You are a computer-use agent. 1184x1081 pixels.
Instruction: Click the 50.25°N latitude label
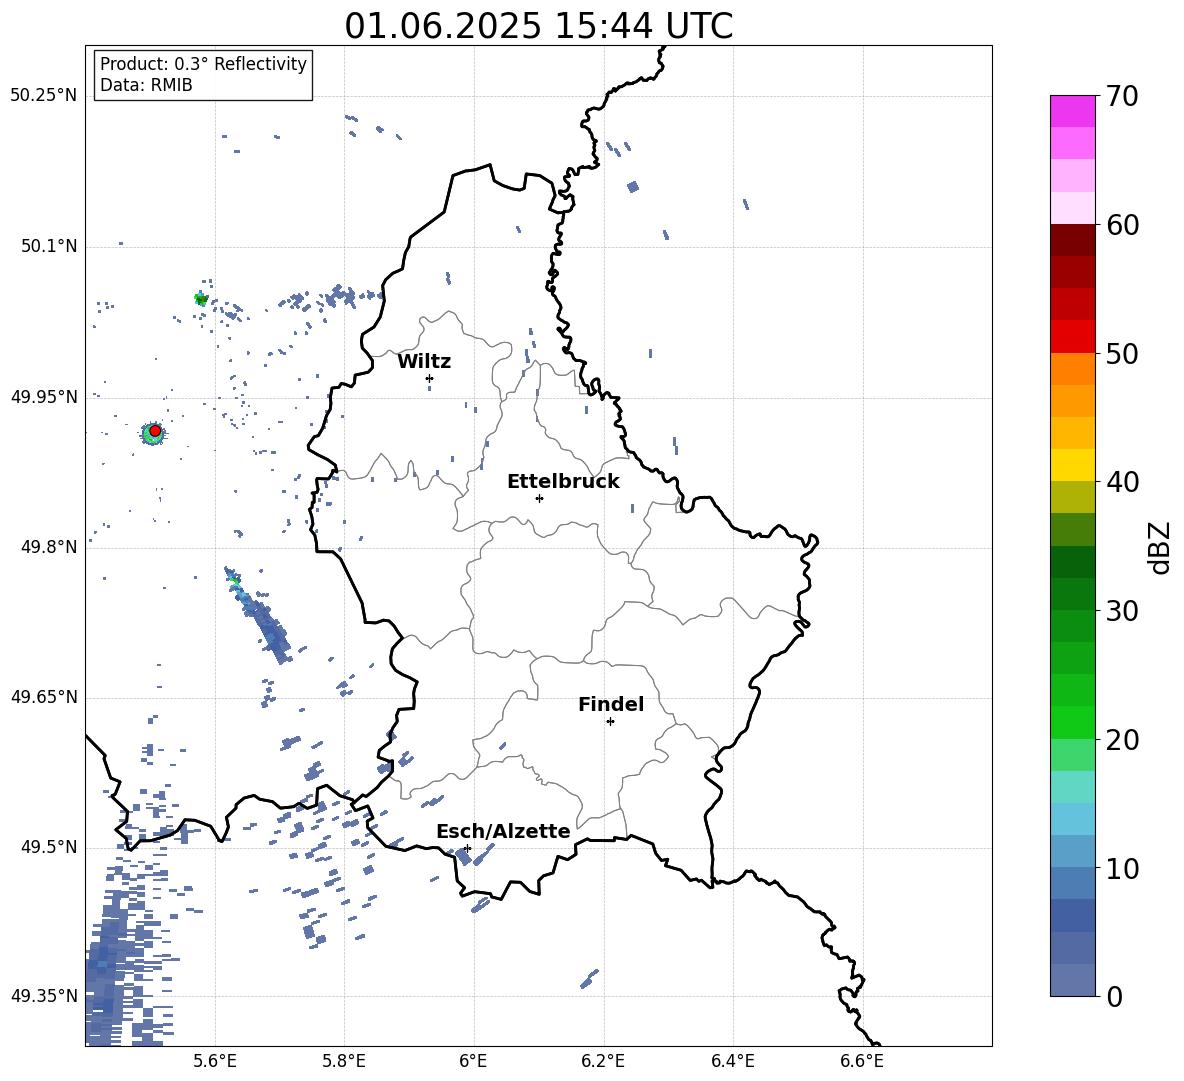(44, 96)
